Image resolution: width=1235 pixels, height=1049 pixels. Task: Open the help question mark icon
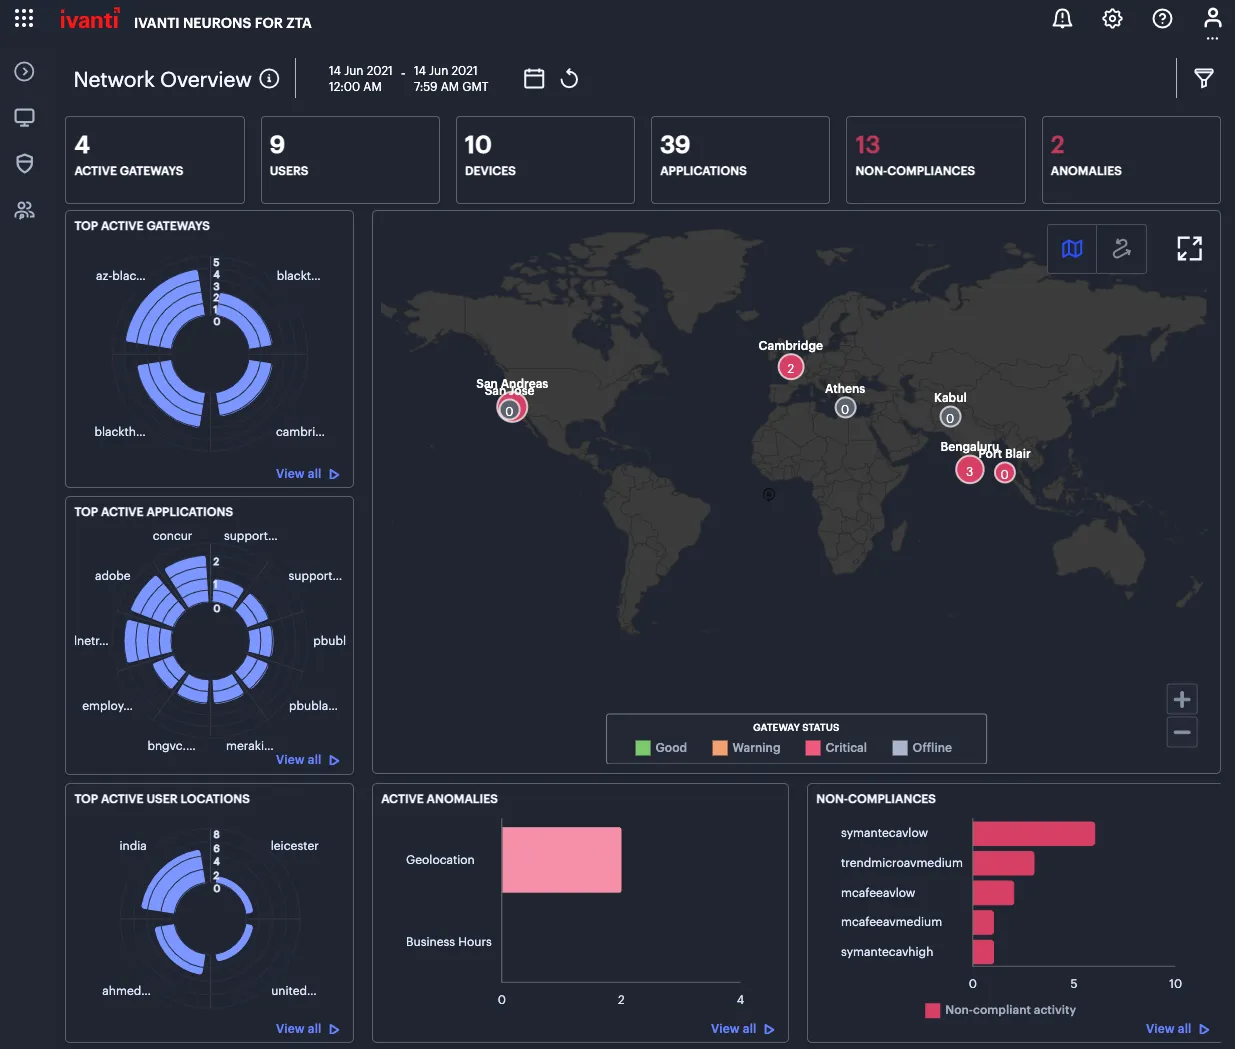[x=1162, y=18]
